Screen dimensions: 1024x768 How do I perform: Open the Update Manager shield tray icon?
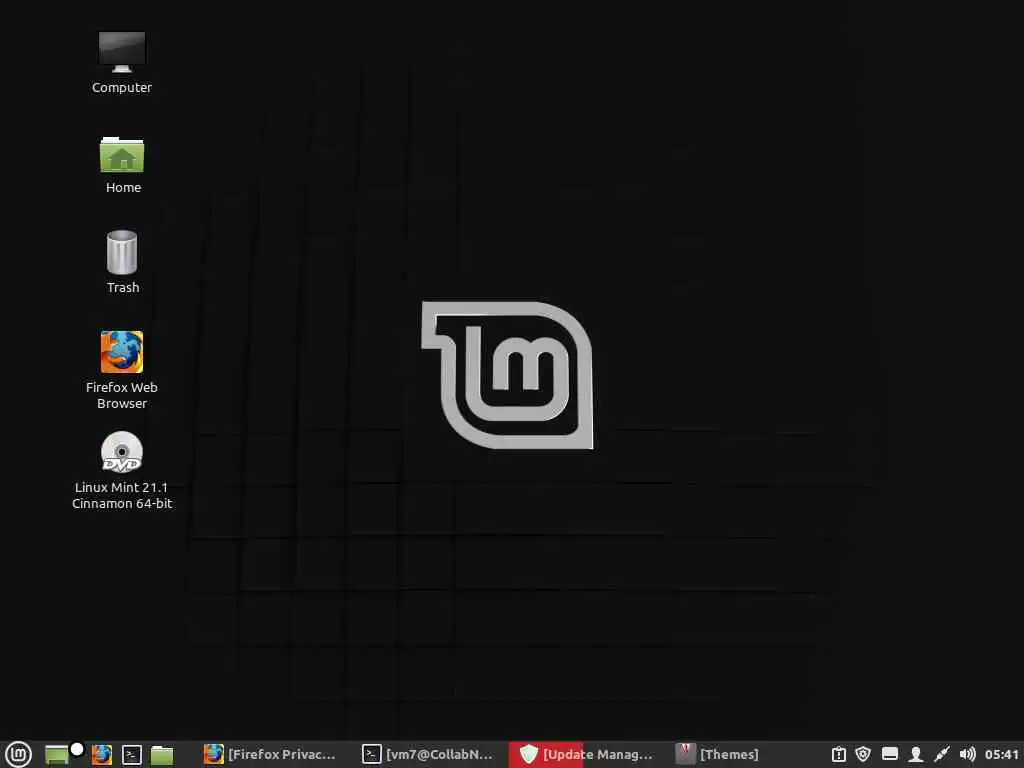click(x=863, y=754)
